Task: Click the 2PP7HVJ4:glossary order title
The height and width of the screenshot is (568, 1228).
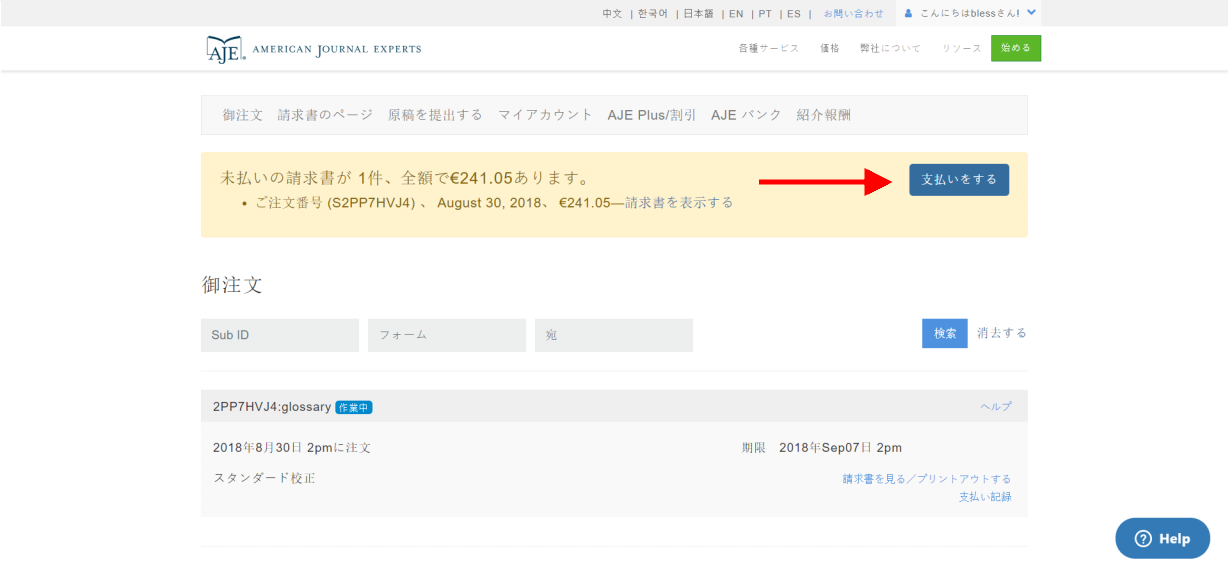Action: click(x=272, y=407)
